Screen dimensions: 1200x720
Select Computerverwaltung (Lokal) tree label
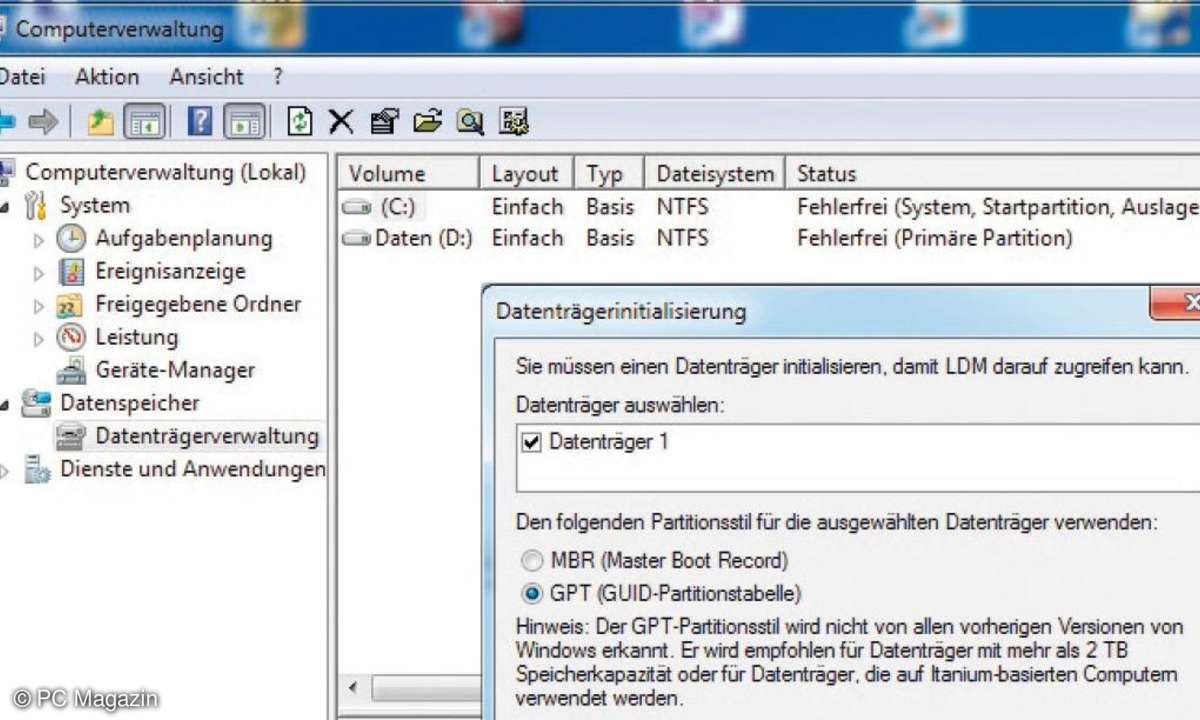pyautogui.click(x=166, y=172)
